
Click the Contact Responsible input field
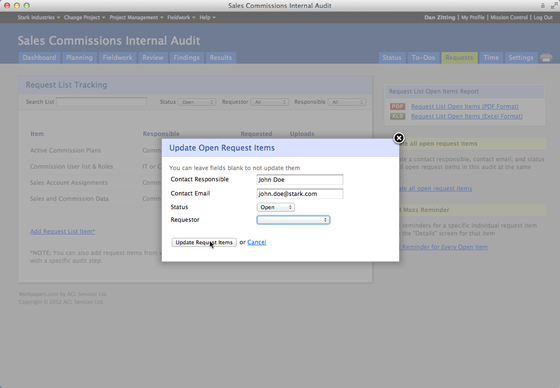tap(300, 179)
